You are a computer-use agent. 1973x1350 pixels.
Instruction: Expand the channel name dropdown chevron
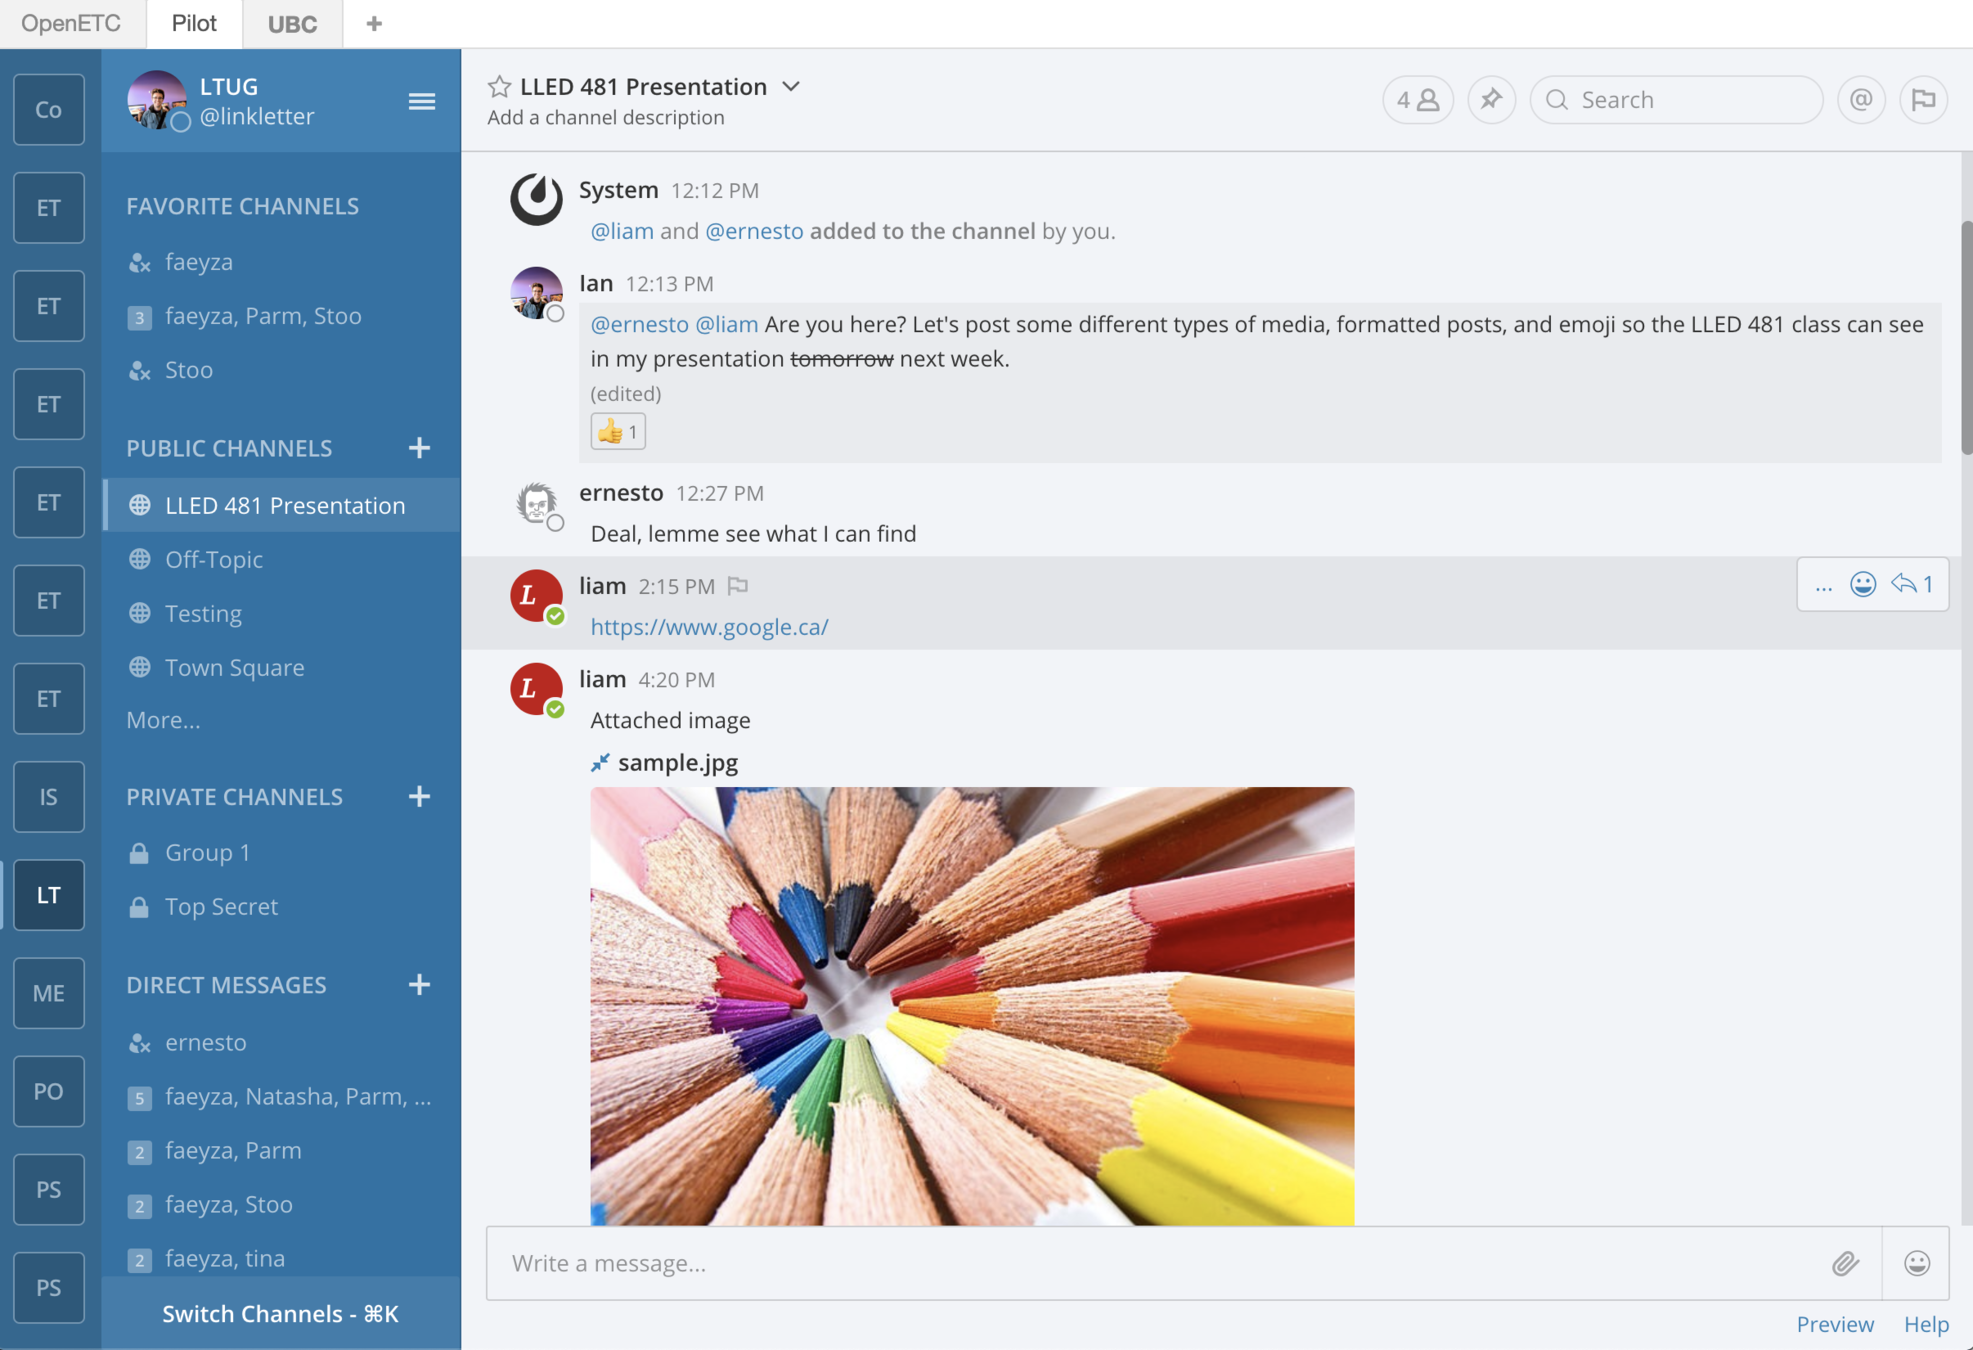[791, 87]
